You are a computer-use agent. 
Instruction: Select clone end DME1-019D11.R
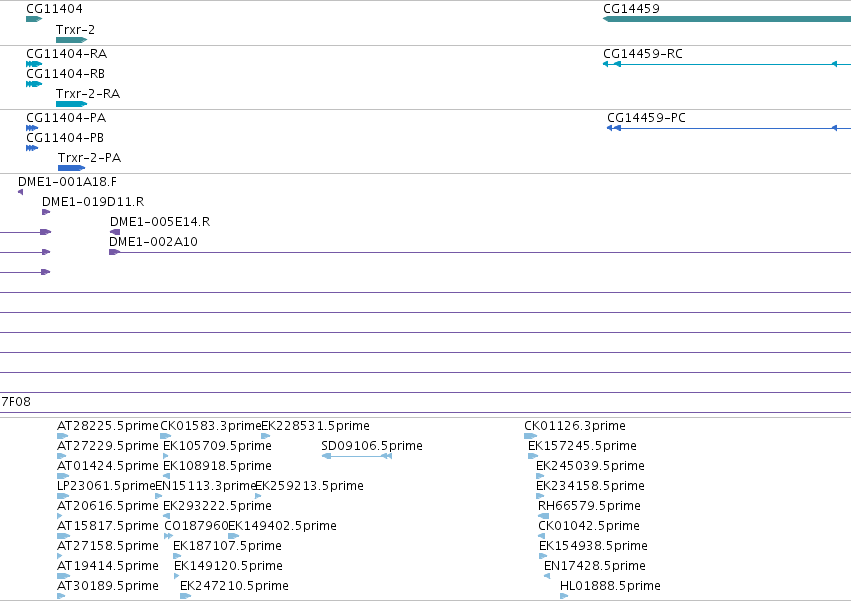point(93,202)
